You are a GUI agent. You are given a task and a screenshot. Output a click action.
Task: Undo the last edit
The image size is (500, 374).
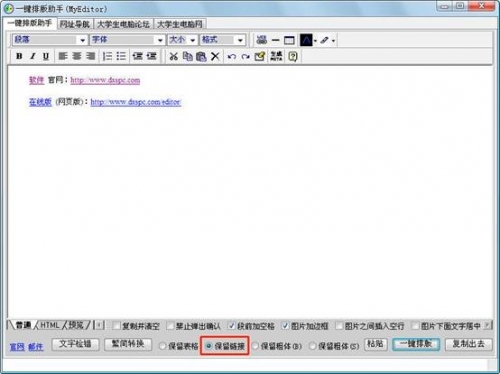coord(232,57)
